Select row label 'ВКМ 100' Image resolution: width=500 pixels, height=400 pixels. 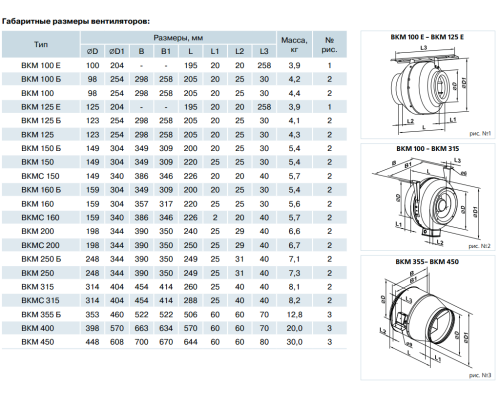pos(37,93)
